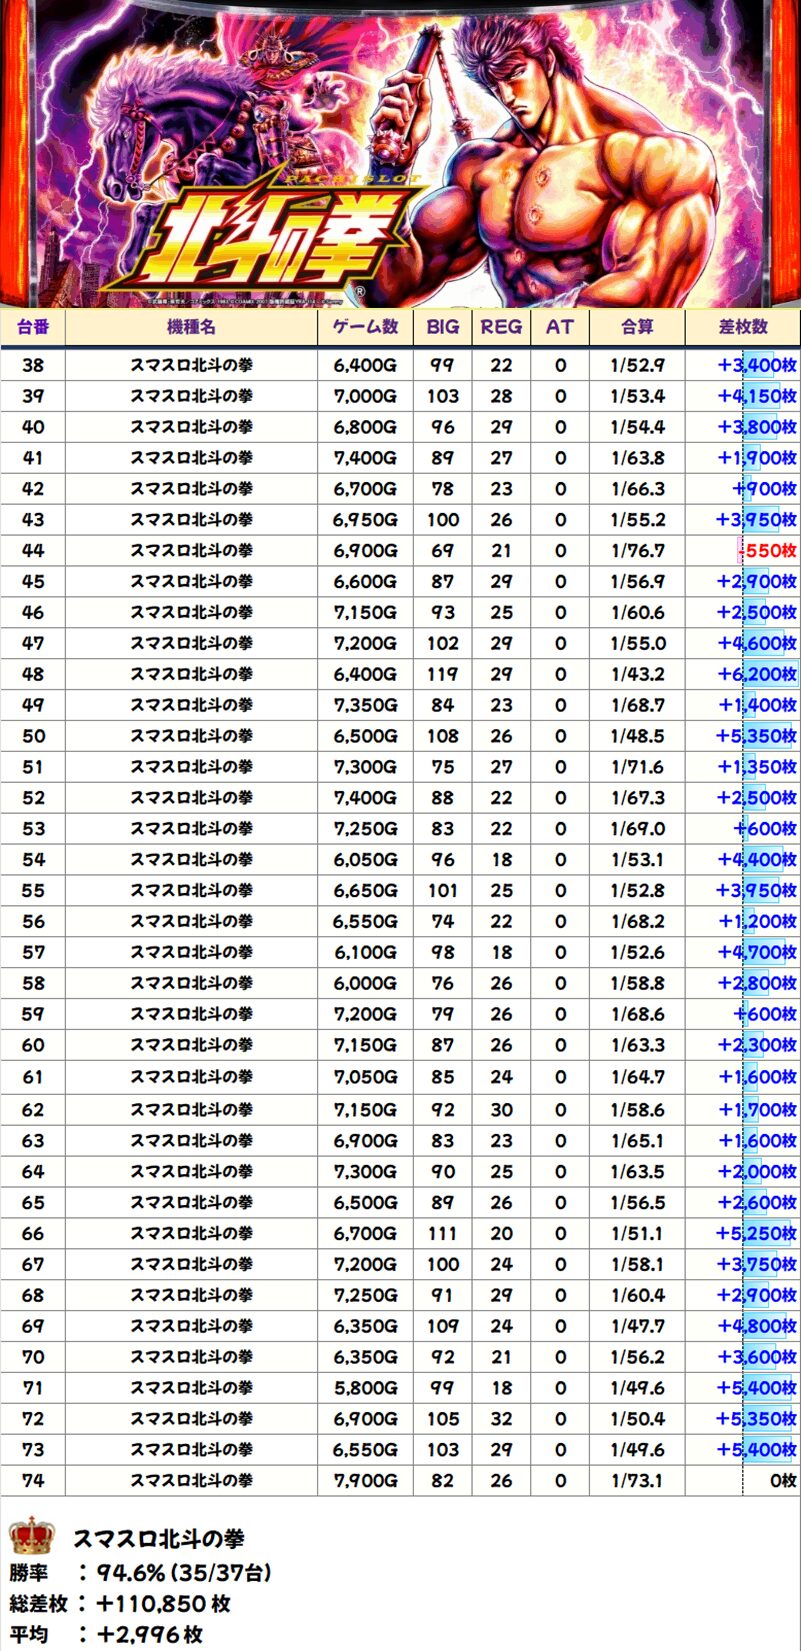
Task: Select the 1/53.4 combined rate
Action: 637,396
